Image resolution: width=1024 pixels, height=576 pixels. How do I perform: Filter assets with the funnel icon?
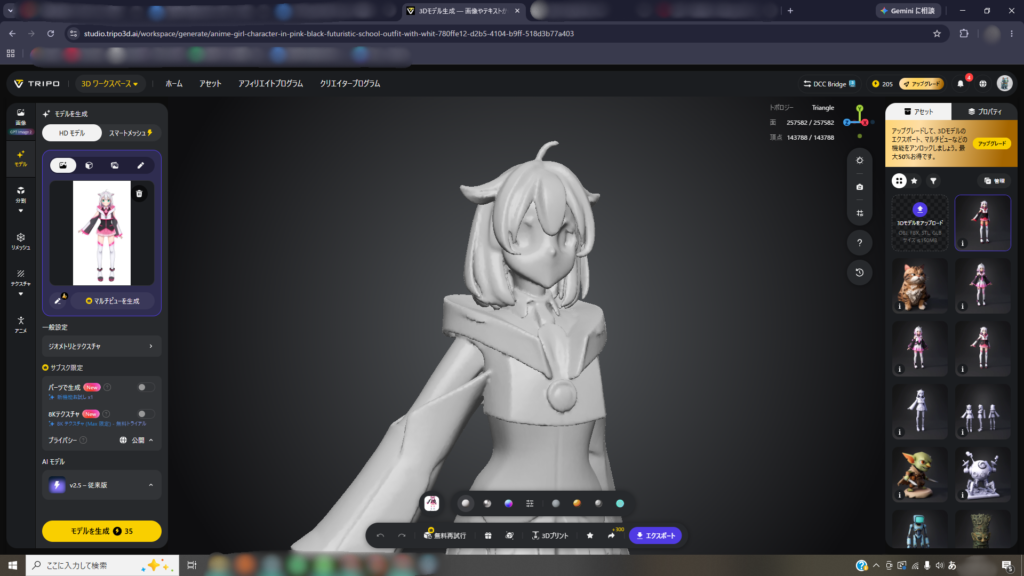tap(933, 181)
